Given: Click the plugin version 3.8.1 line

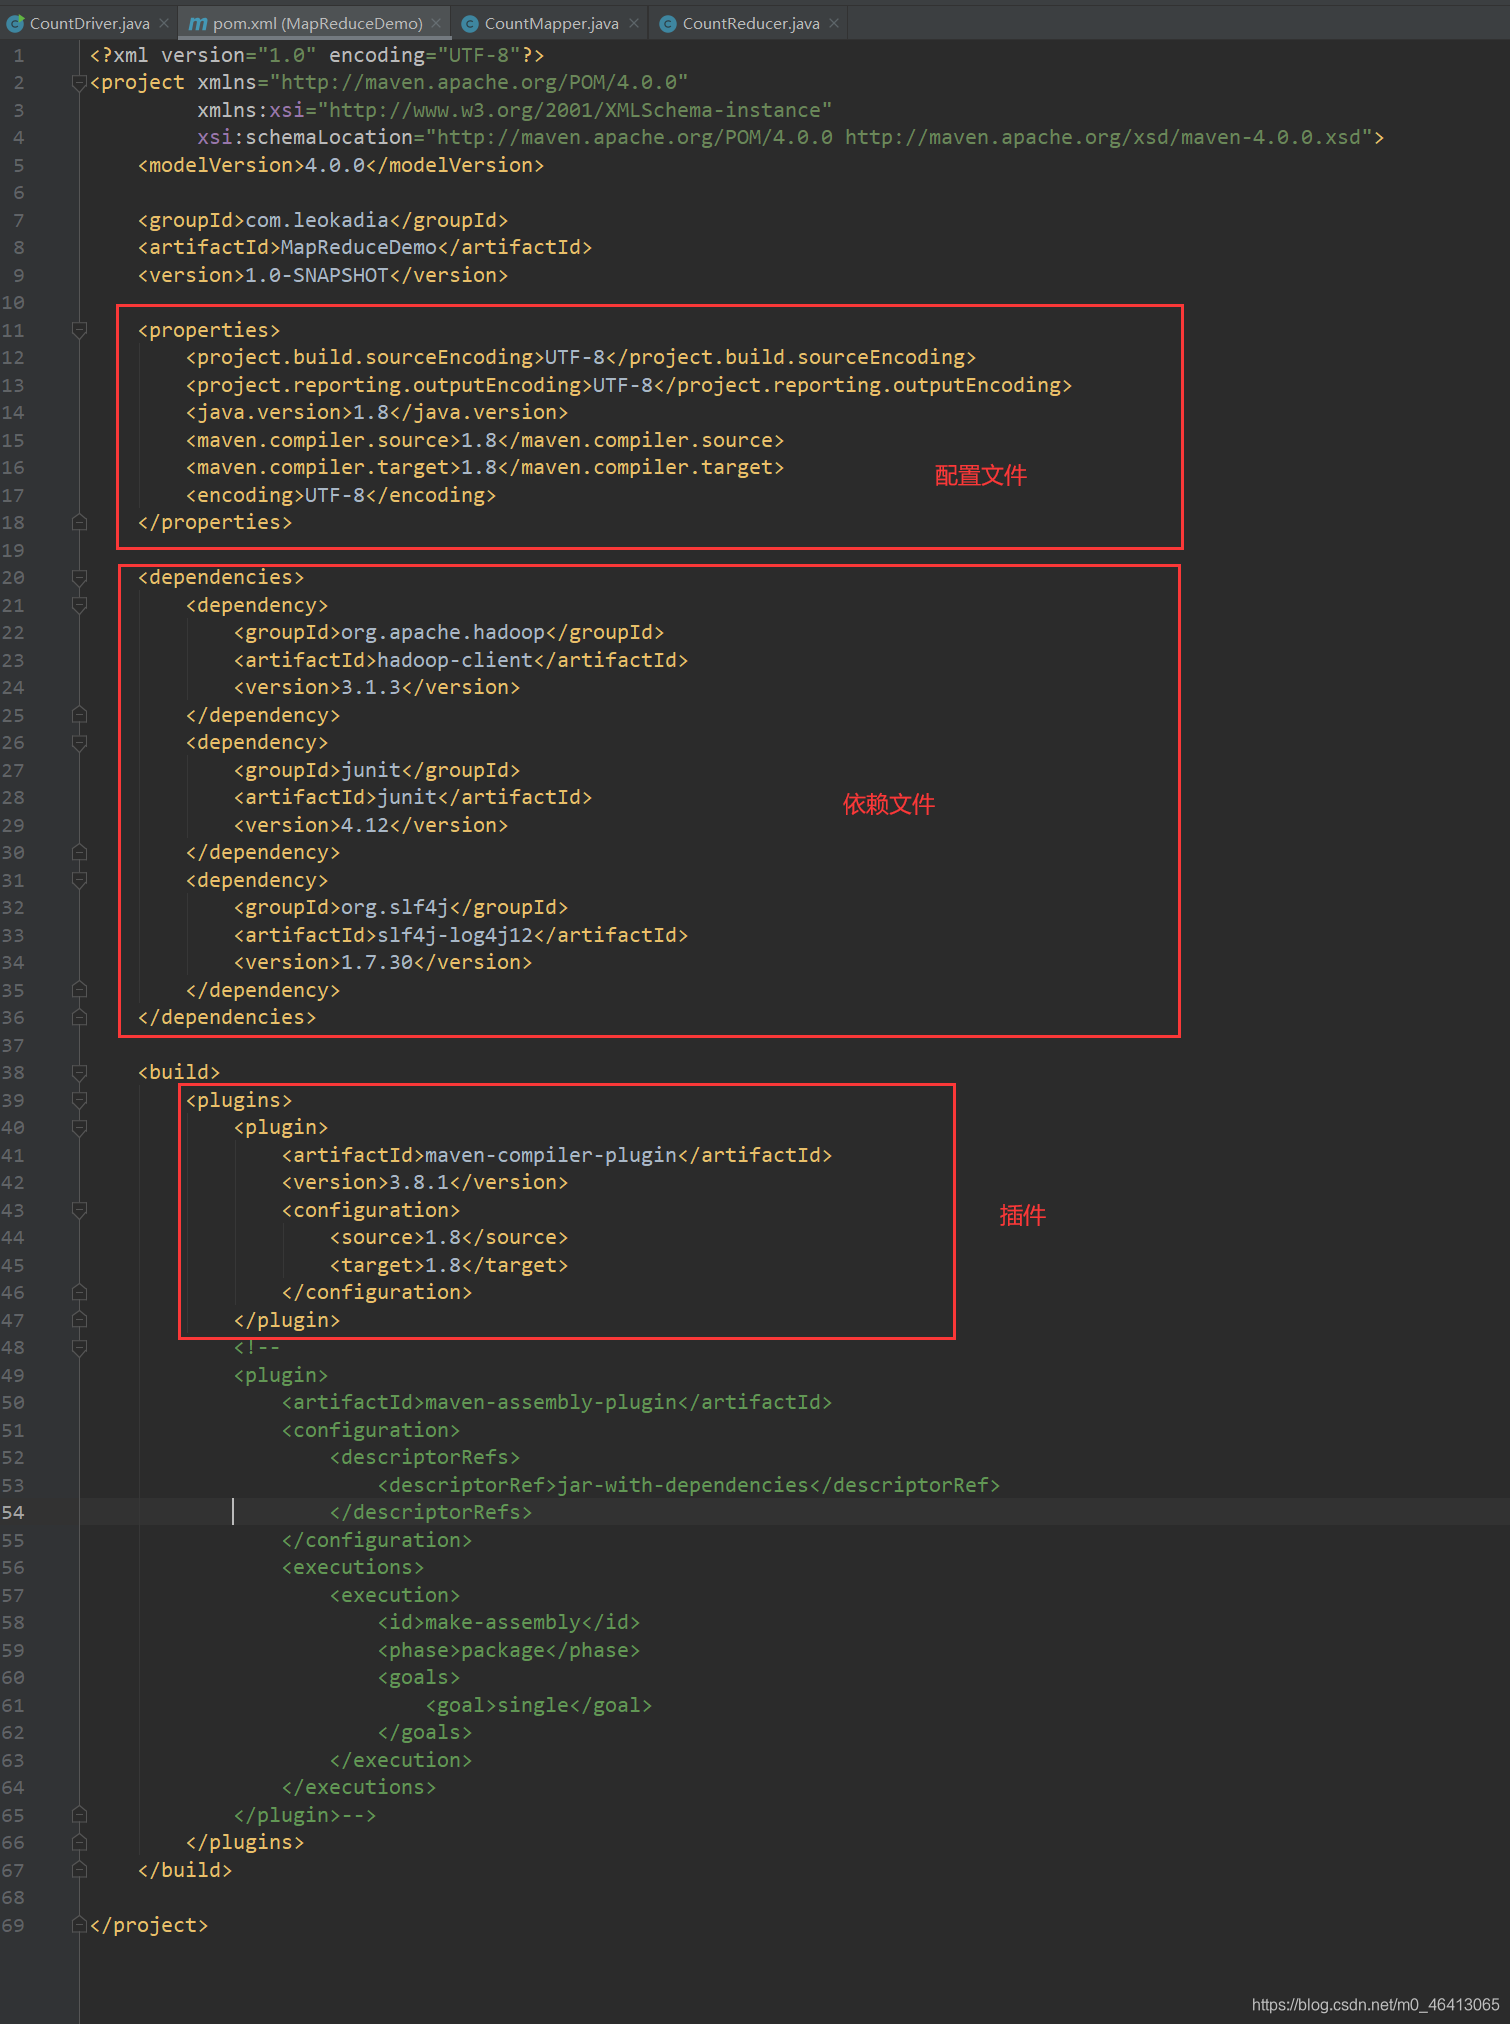Looking at the screenshot, I should tap(425, 1182).
